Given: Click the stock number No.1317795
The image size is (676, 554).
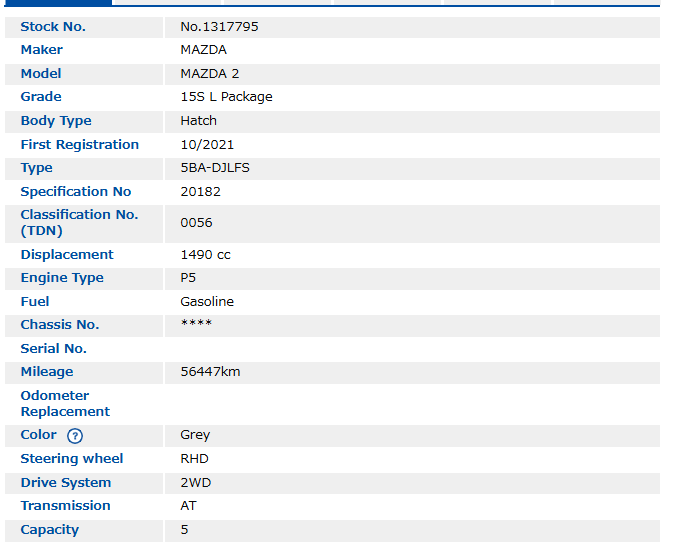Looking at the screenshot, I should pyautogui.click(x=219, y=27).
